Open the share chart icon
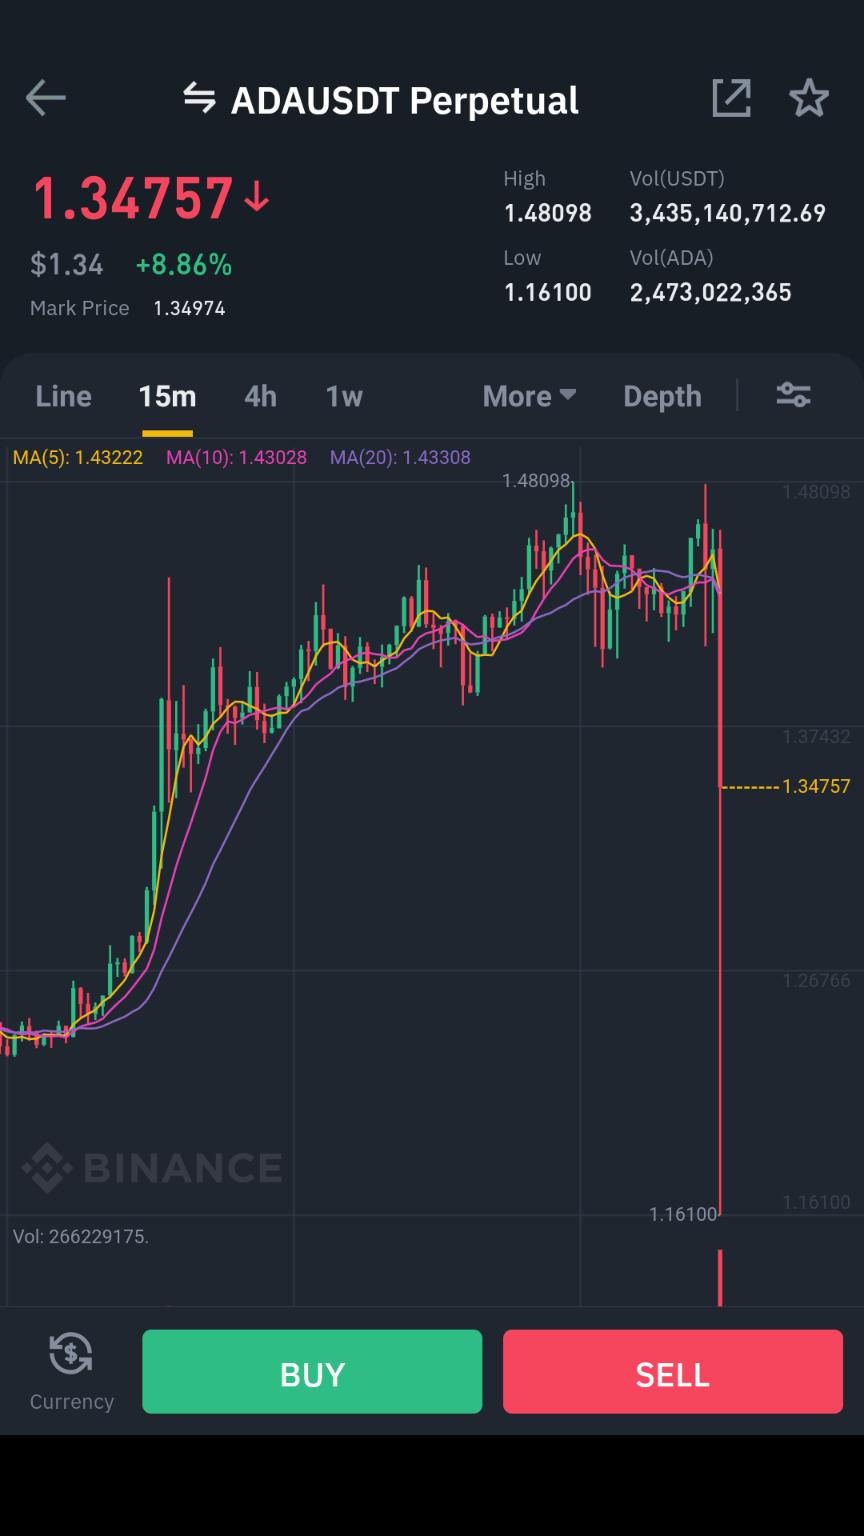This screenshot has width=864, height=1536. pos(731,98)
